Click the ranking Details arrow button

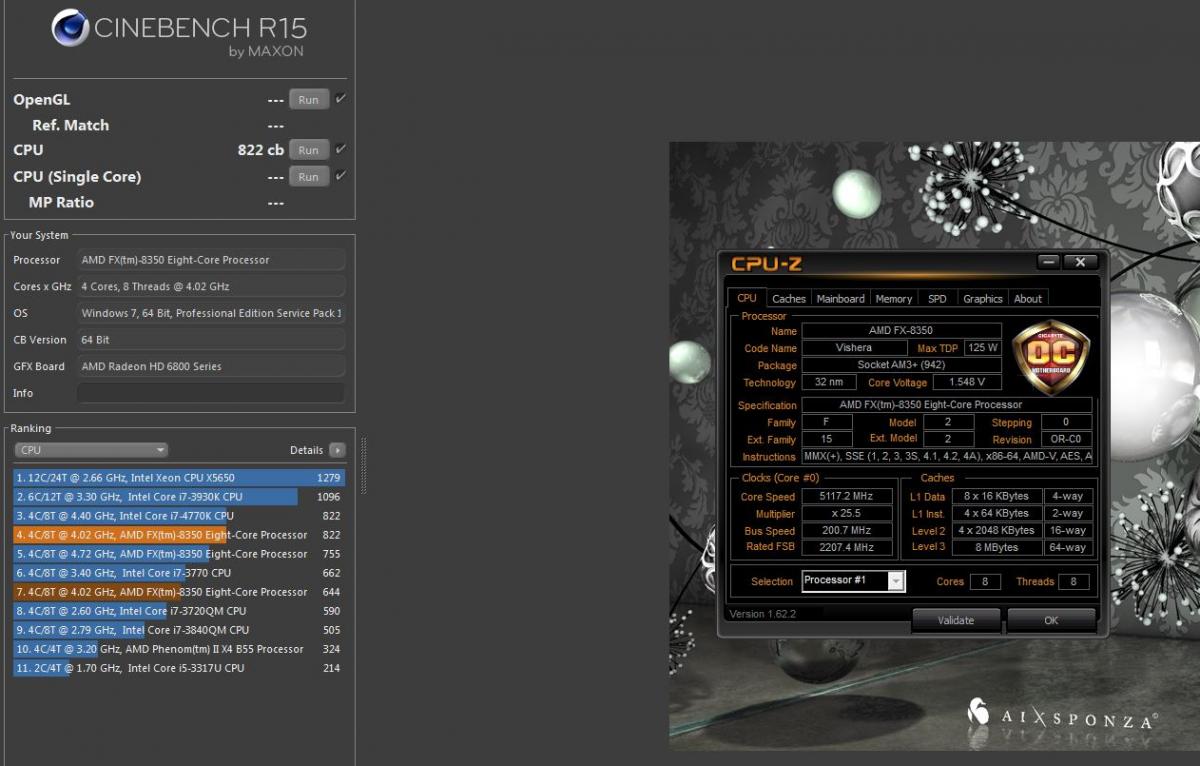point(337,450)
